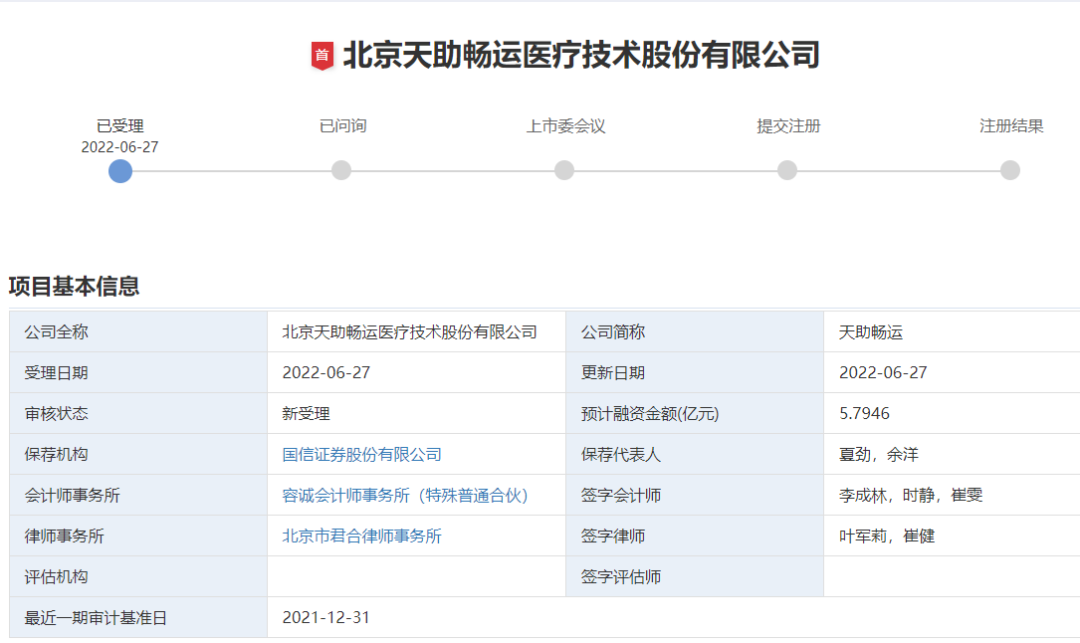Click the 更新日期 label cell

pos(694,372)
